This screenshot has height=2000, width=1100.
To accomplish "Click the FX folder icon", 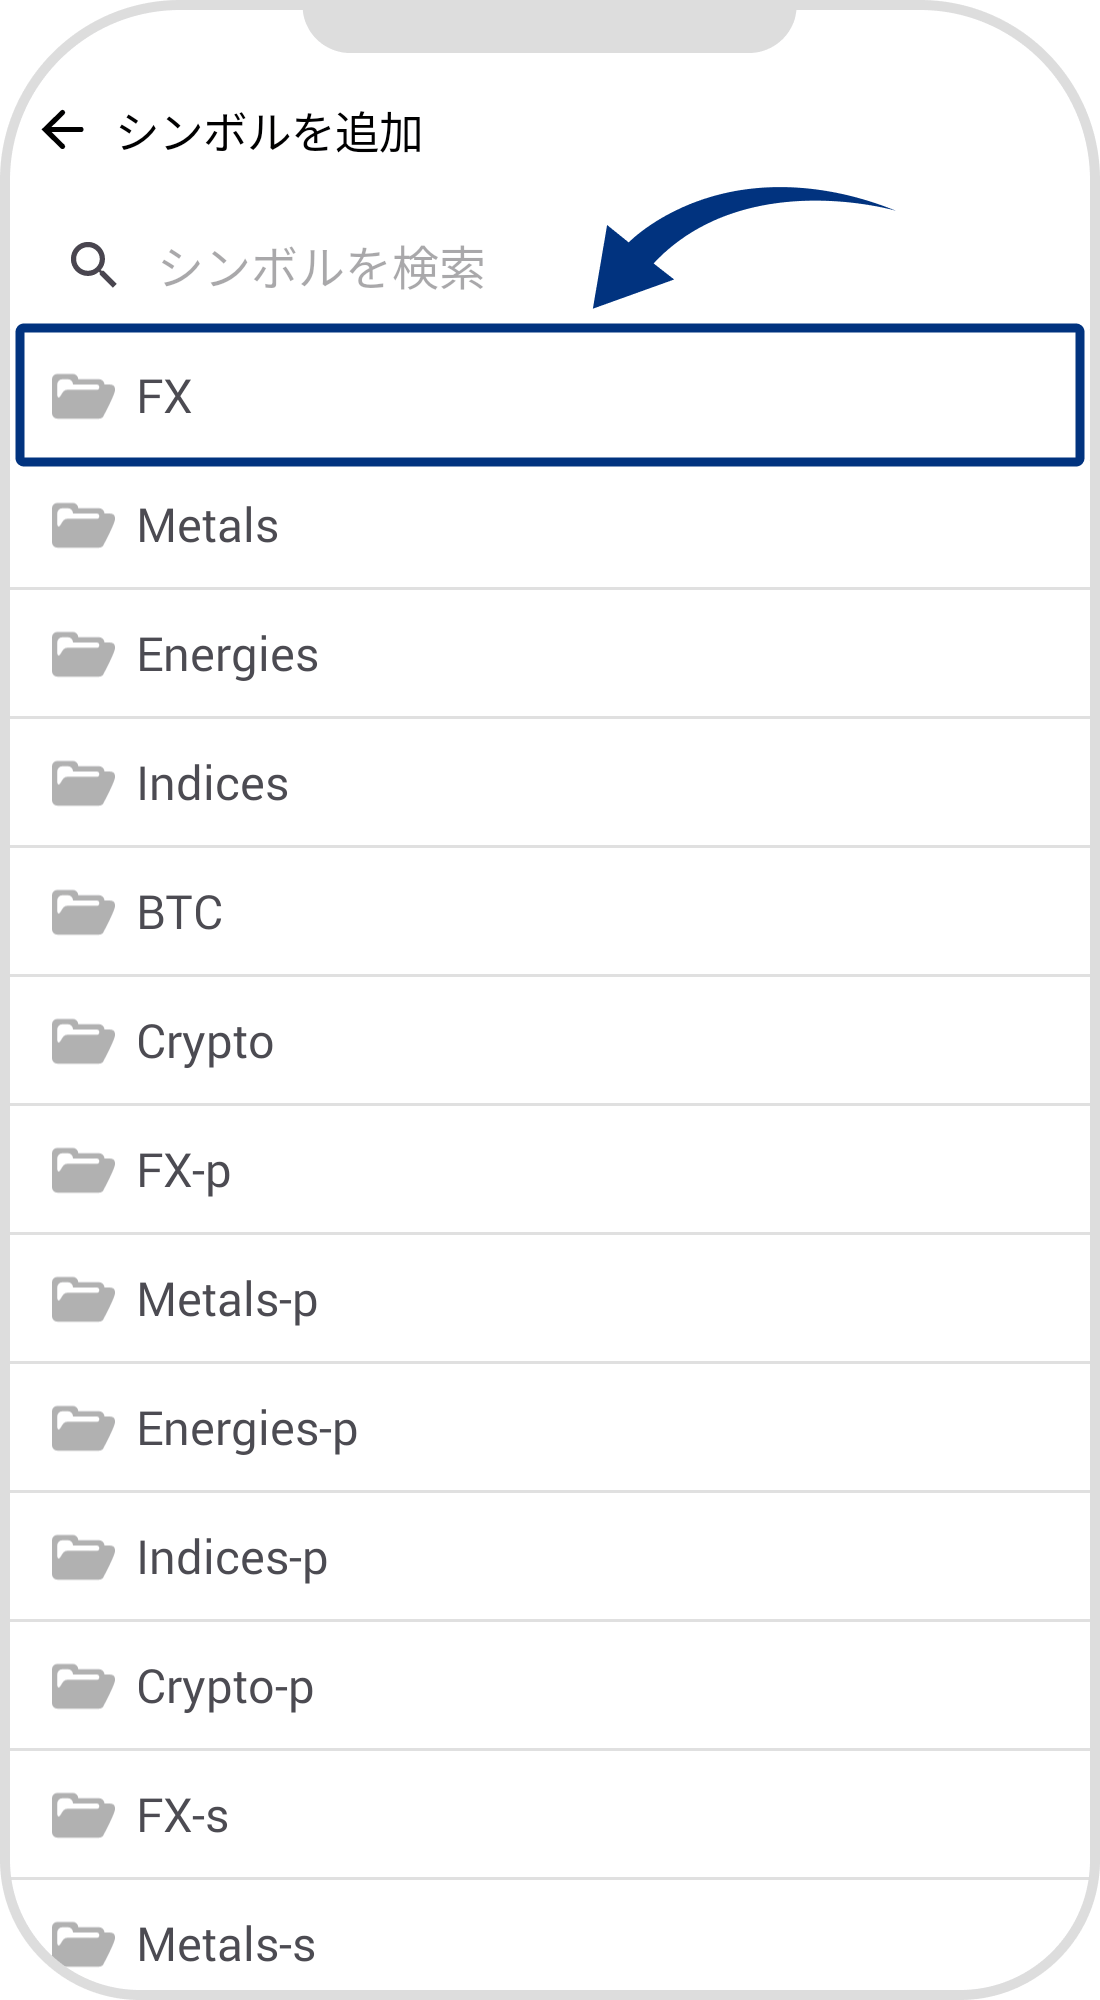I will pos(83,396).
